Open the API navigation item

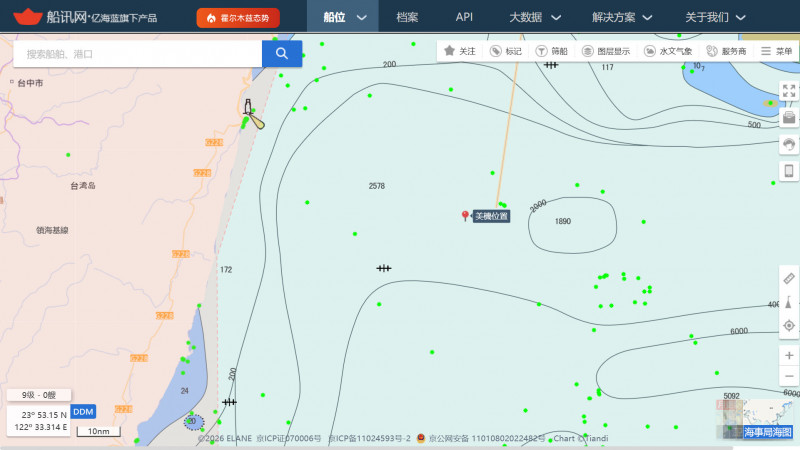click(x=464, y=17)
